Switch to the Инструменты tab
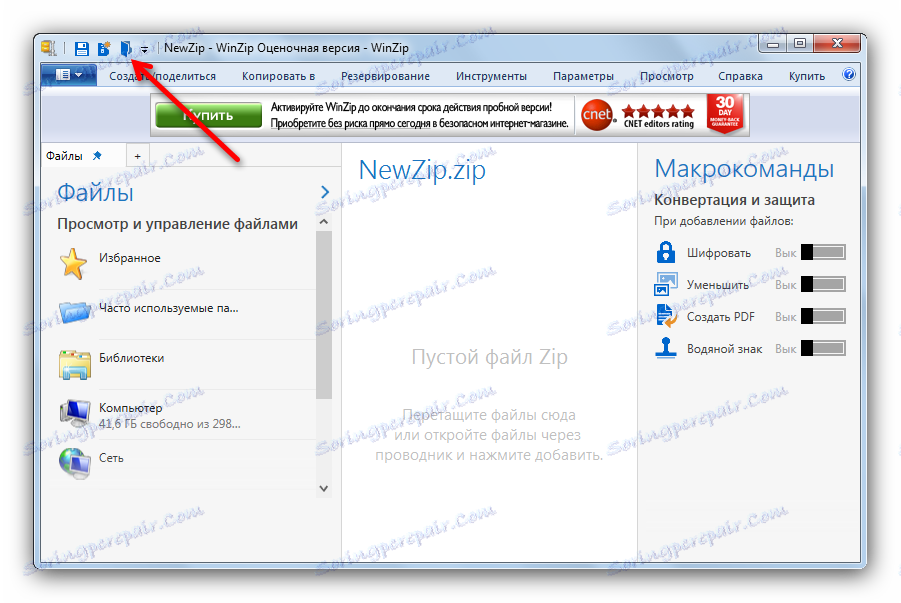Image resolution: width=901 pixels, height=603 pixels. (x=491, y=76)
